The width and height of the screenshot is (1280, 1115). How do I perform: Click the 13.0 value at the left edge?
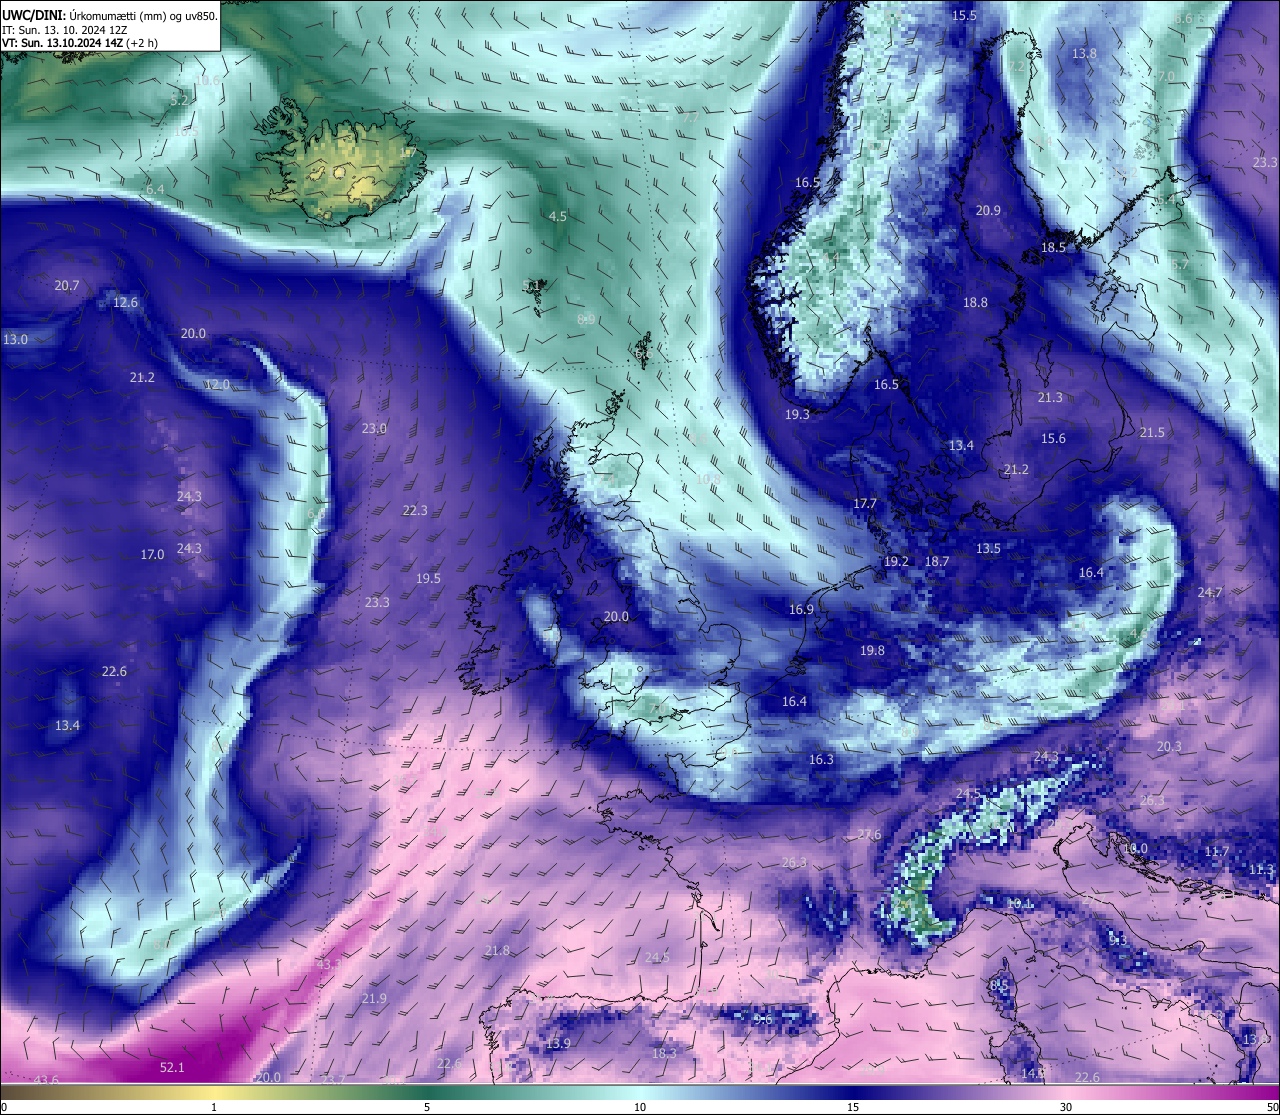[15, 340]
